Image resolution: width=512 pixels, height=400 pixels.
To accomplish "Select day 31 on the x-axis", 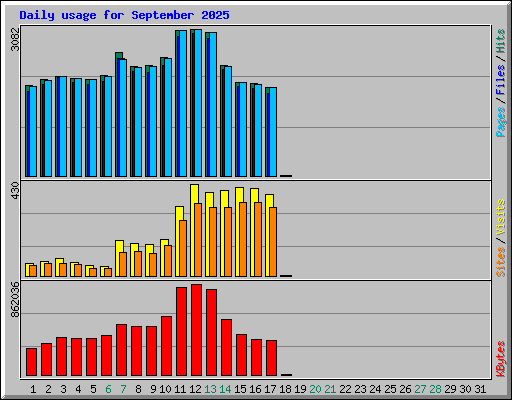I will [x=480, y=389].
